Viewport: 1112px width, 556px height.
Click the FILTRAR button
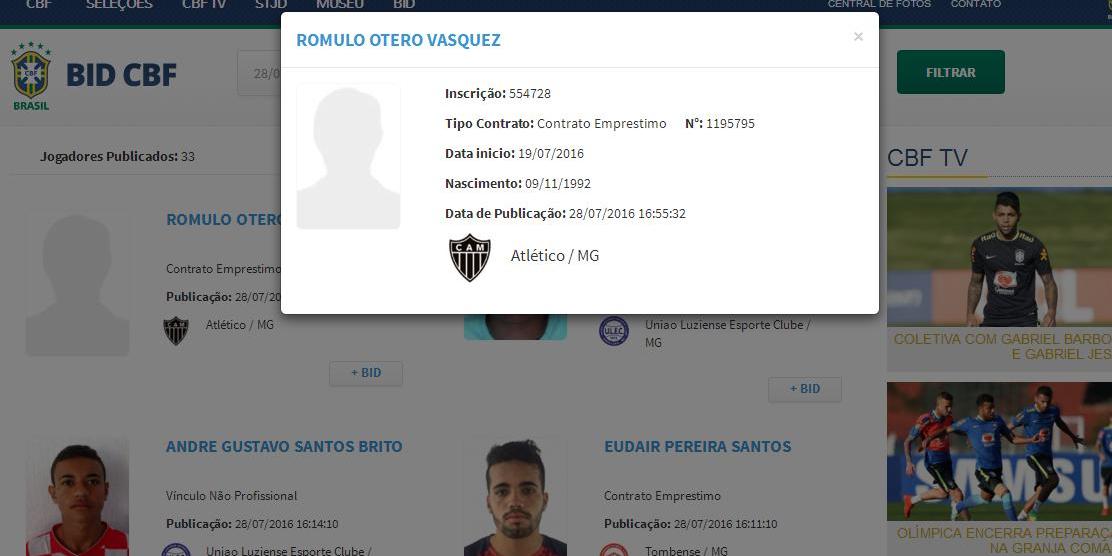click(950, 72)
